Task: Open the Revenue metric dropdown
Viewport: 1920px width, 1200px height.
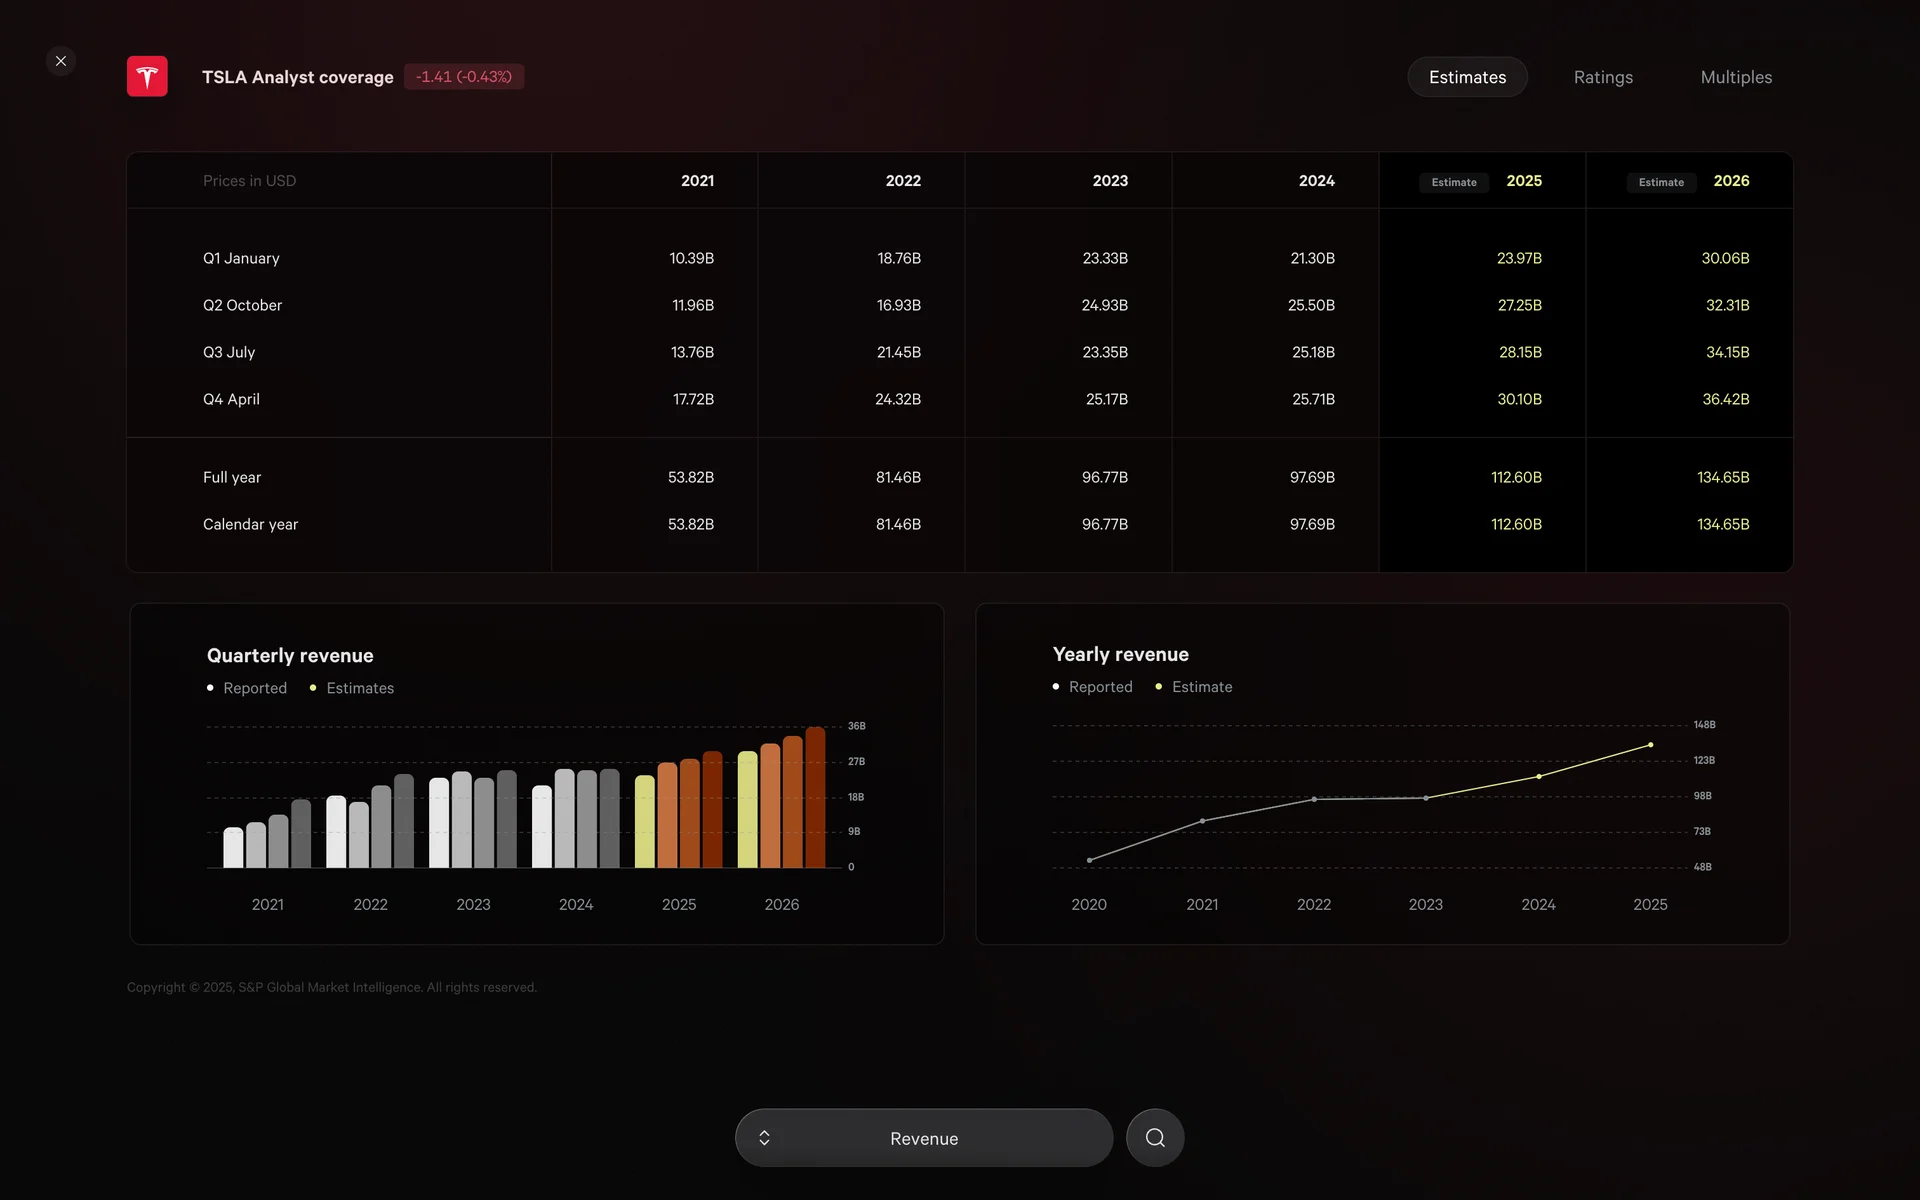Action: point(924,1138)
